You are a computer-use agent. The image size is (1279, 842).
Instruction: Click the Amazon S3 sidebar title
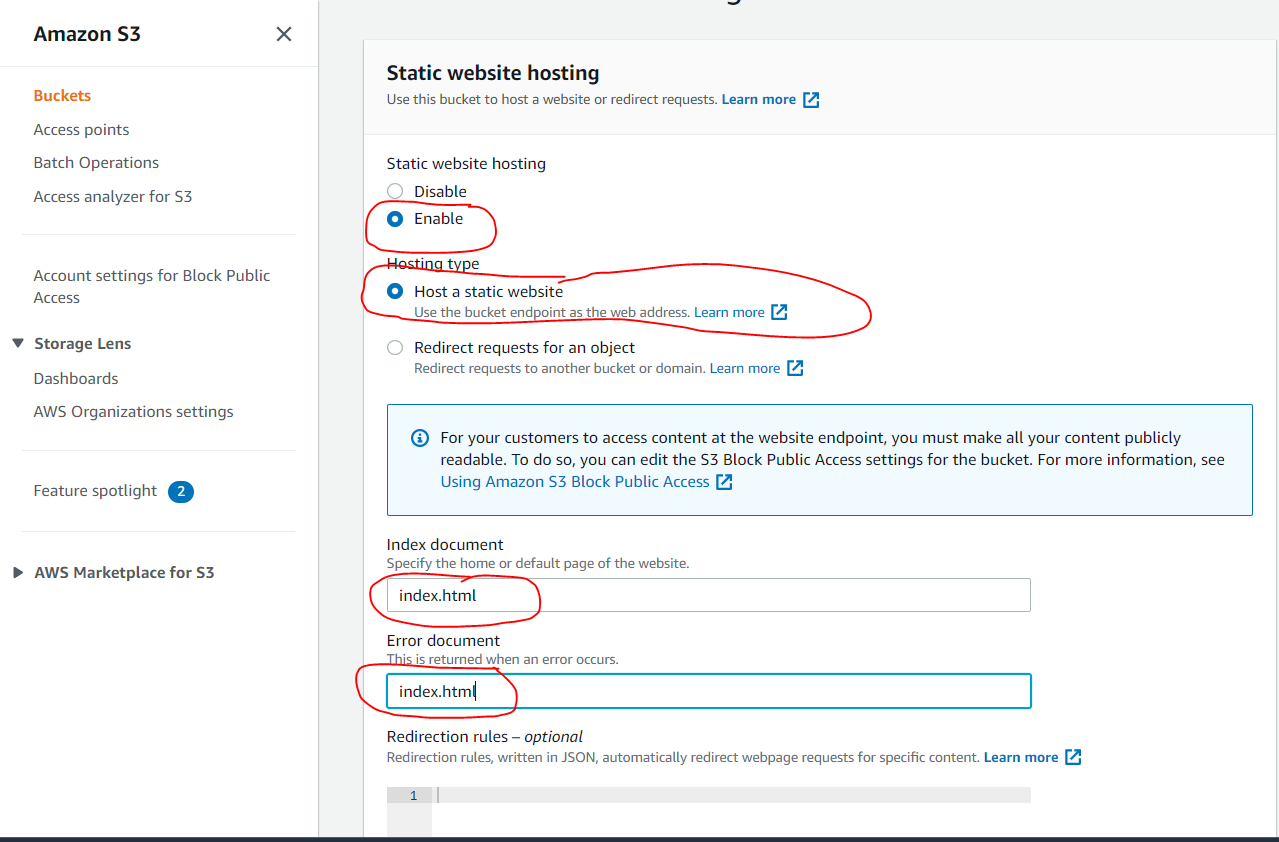87,34
